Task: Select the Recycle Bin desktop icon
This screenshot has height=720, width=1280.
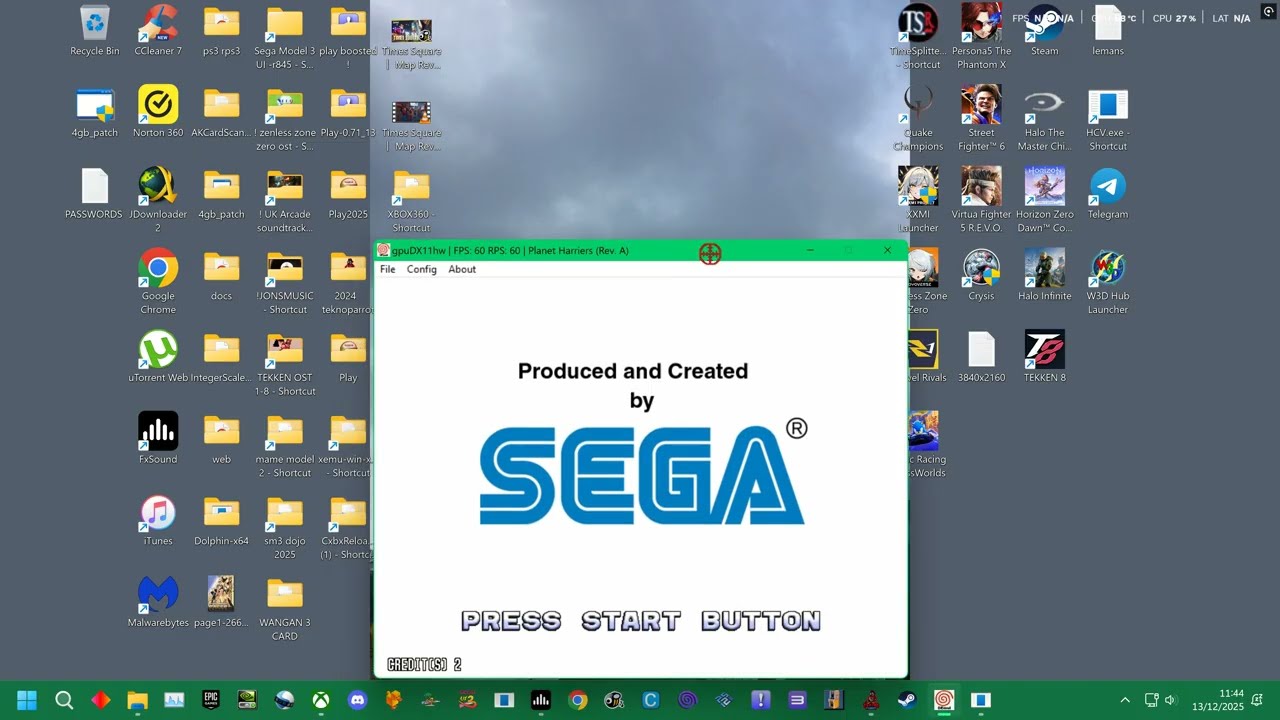Action: [95, 31]
